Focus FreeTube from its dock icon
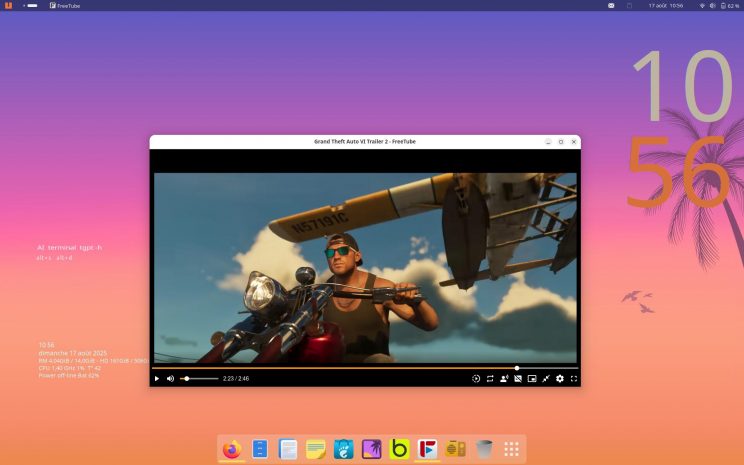The image size is (744, 465). (x=428, y=449)
